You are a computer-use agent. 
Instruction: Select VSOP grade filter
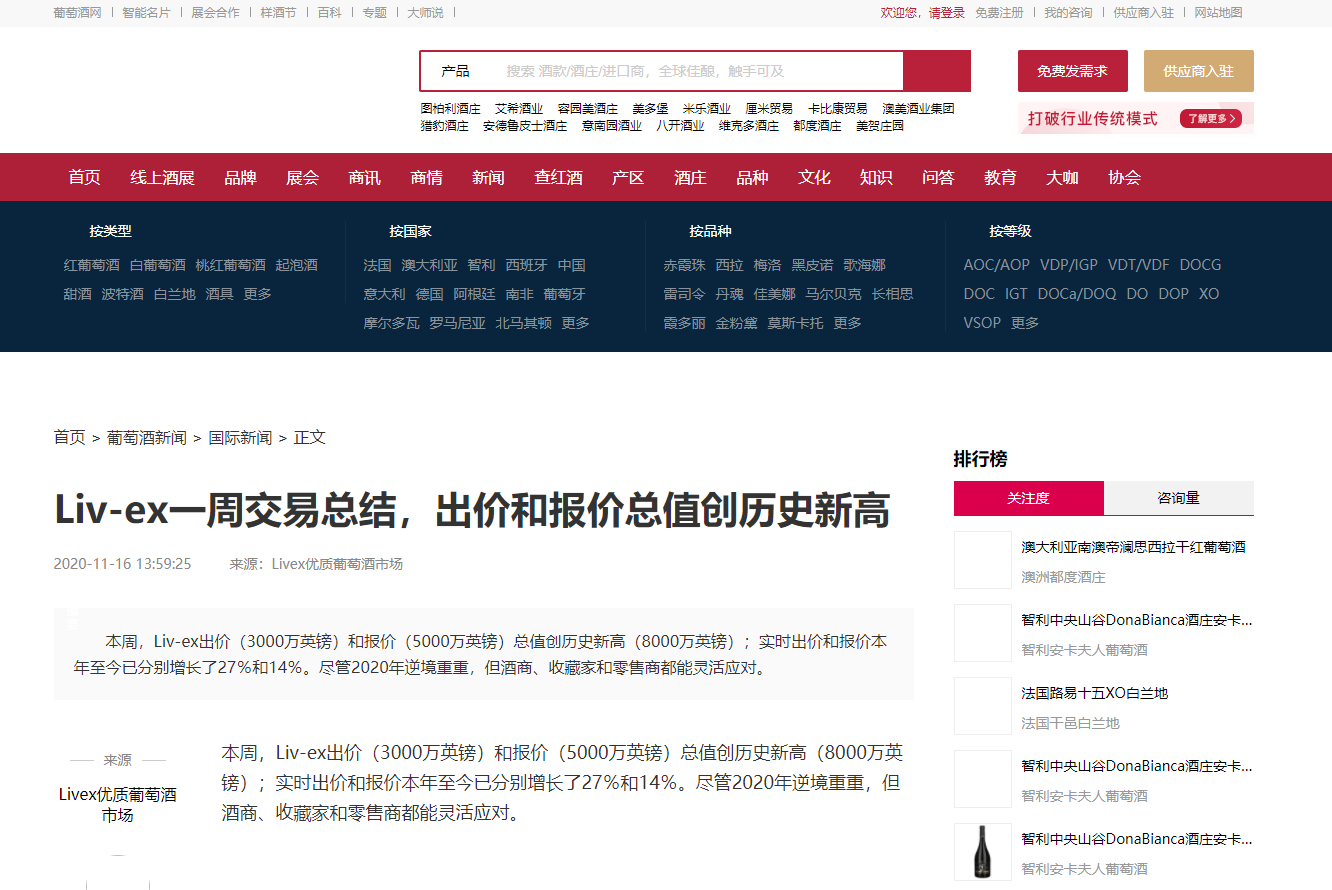click(982, 323)
